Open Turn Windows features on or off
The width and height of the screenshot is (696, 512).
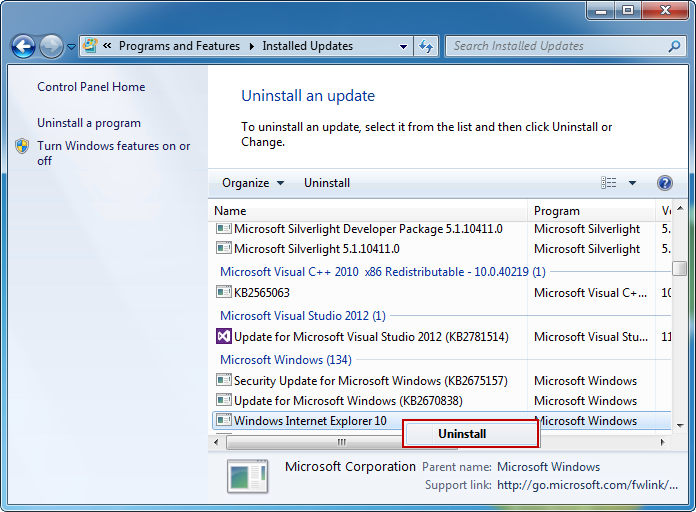[x=114, y=153]
